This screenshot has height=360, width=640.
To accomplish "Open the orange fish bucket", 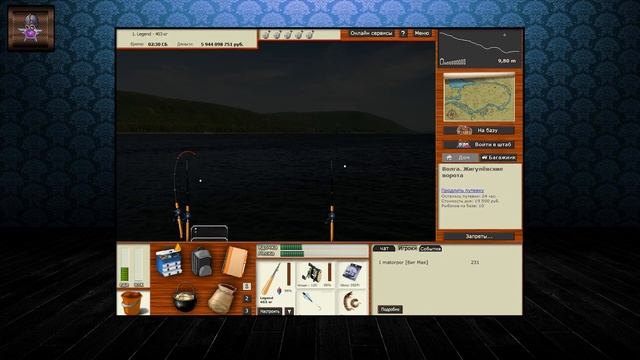I will pyautogui.click(x=132, y=303).
